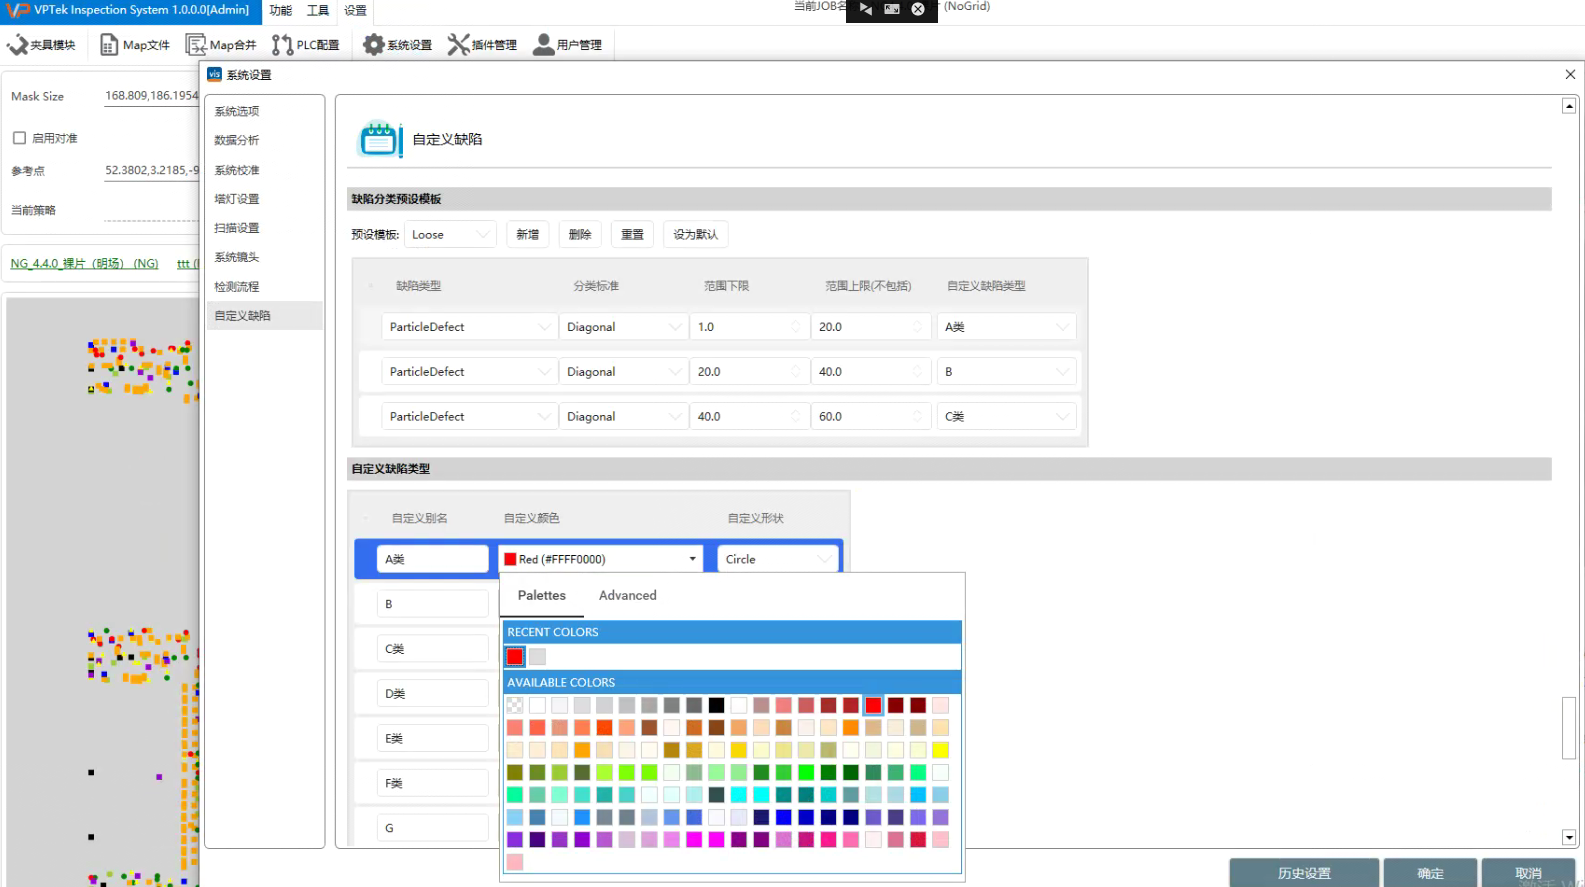Screen dimensions: 1585x887
Task: Choose the black swatch in Available Colors
Action: pyautogui.click(x=716, y=706)
